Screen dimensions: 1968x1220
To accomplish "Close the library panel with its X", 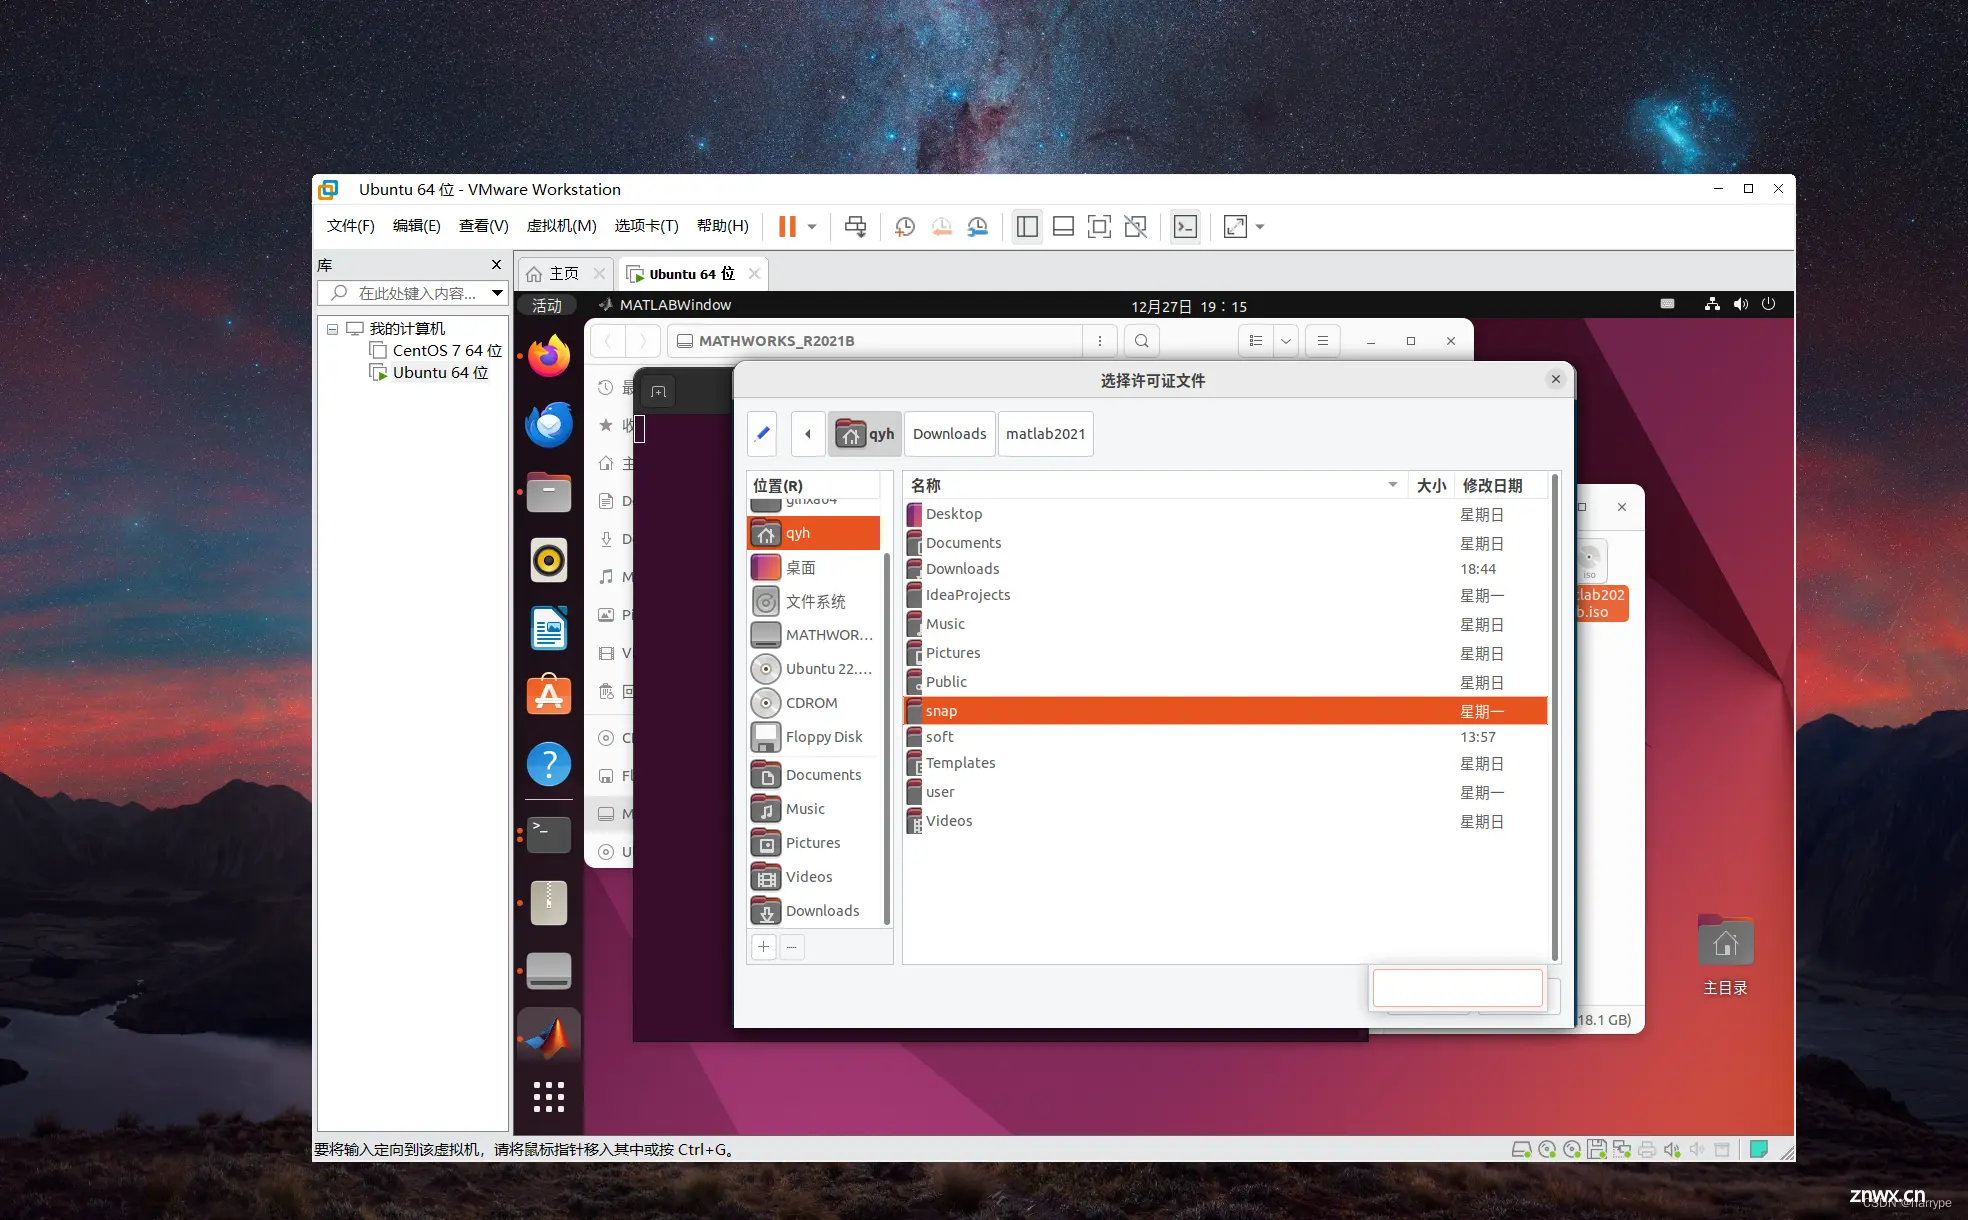I will coord(496,265).
